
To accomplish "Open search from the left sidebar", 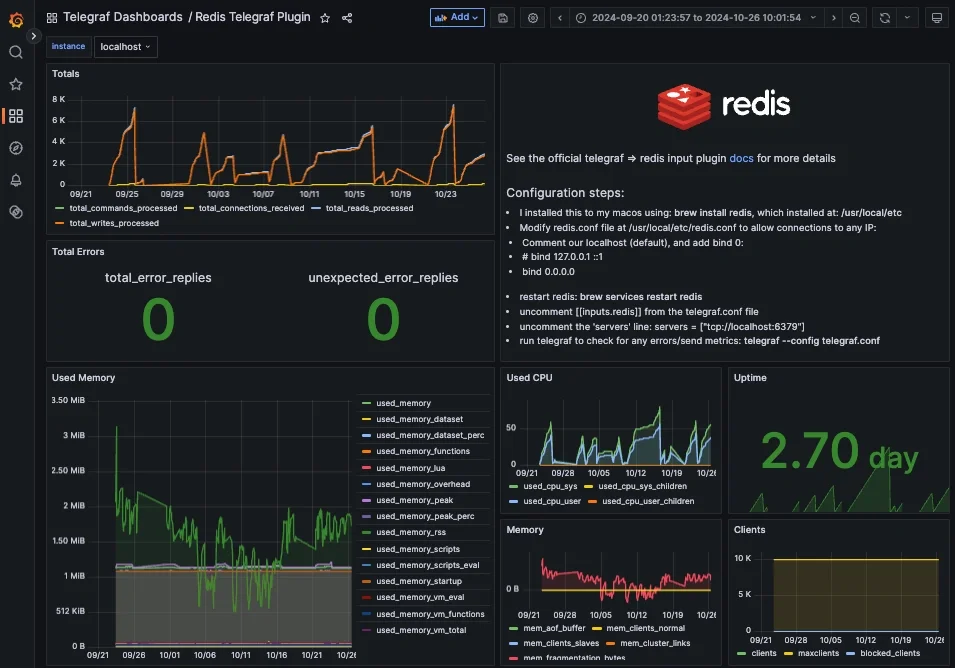I will (x=16, y=52).
